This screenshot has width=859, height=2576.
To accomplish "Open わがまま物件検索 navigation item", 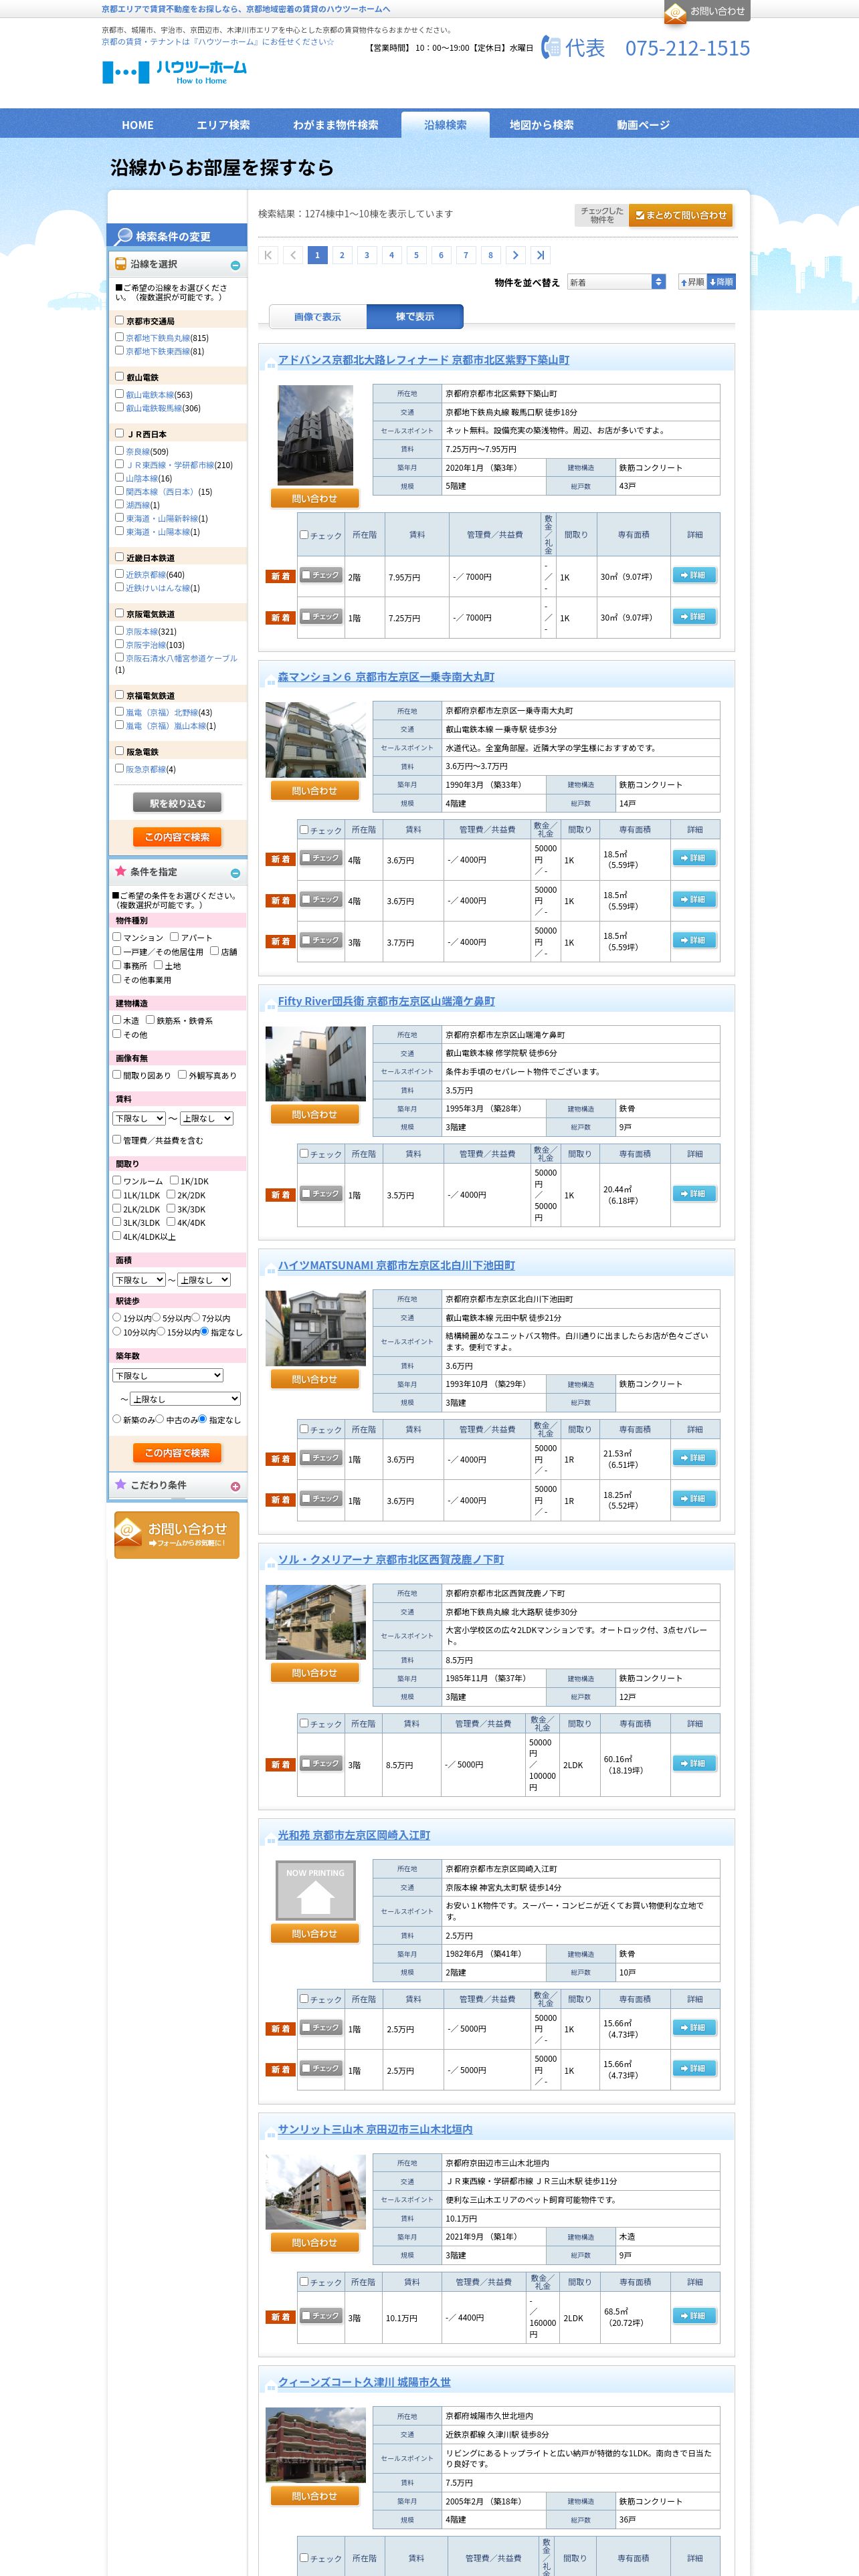I will (x=335, y=125).
